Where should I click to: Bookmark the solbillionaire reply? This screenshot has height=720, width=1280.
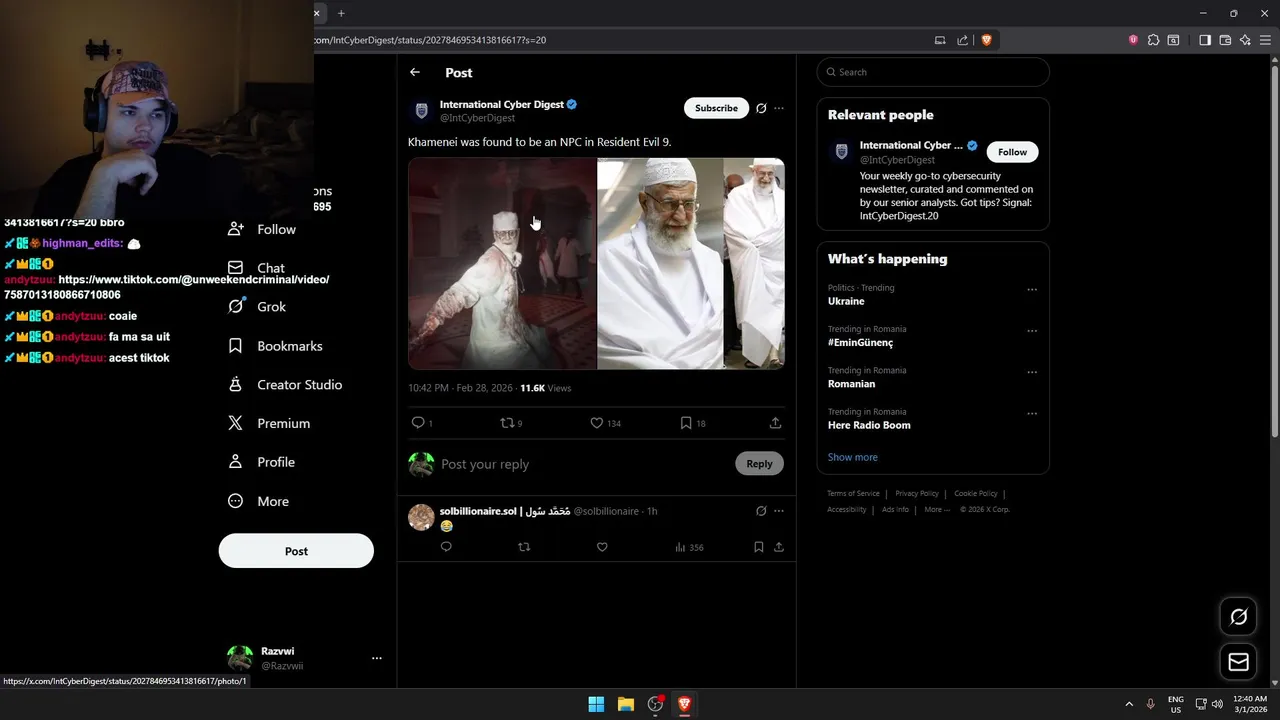(759, 547)
